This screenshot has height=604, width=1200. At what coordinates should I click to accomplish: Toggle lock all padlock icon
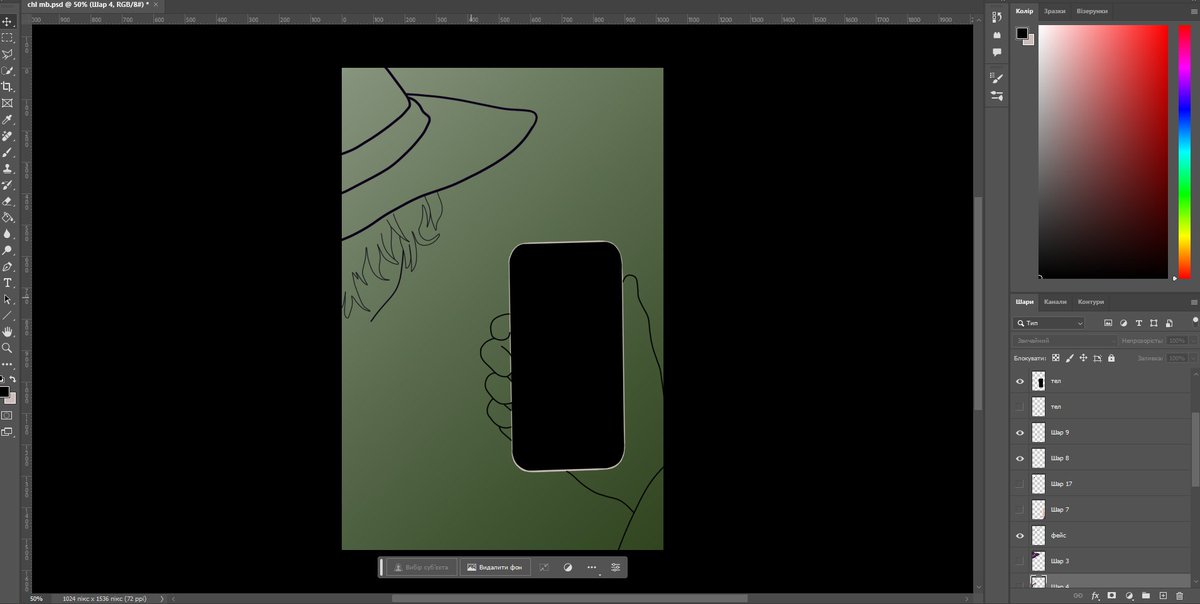pos(1111,357)
